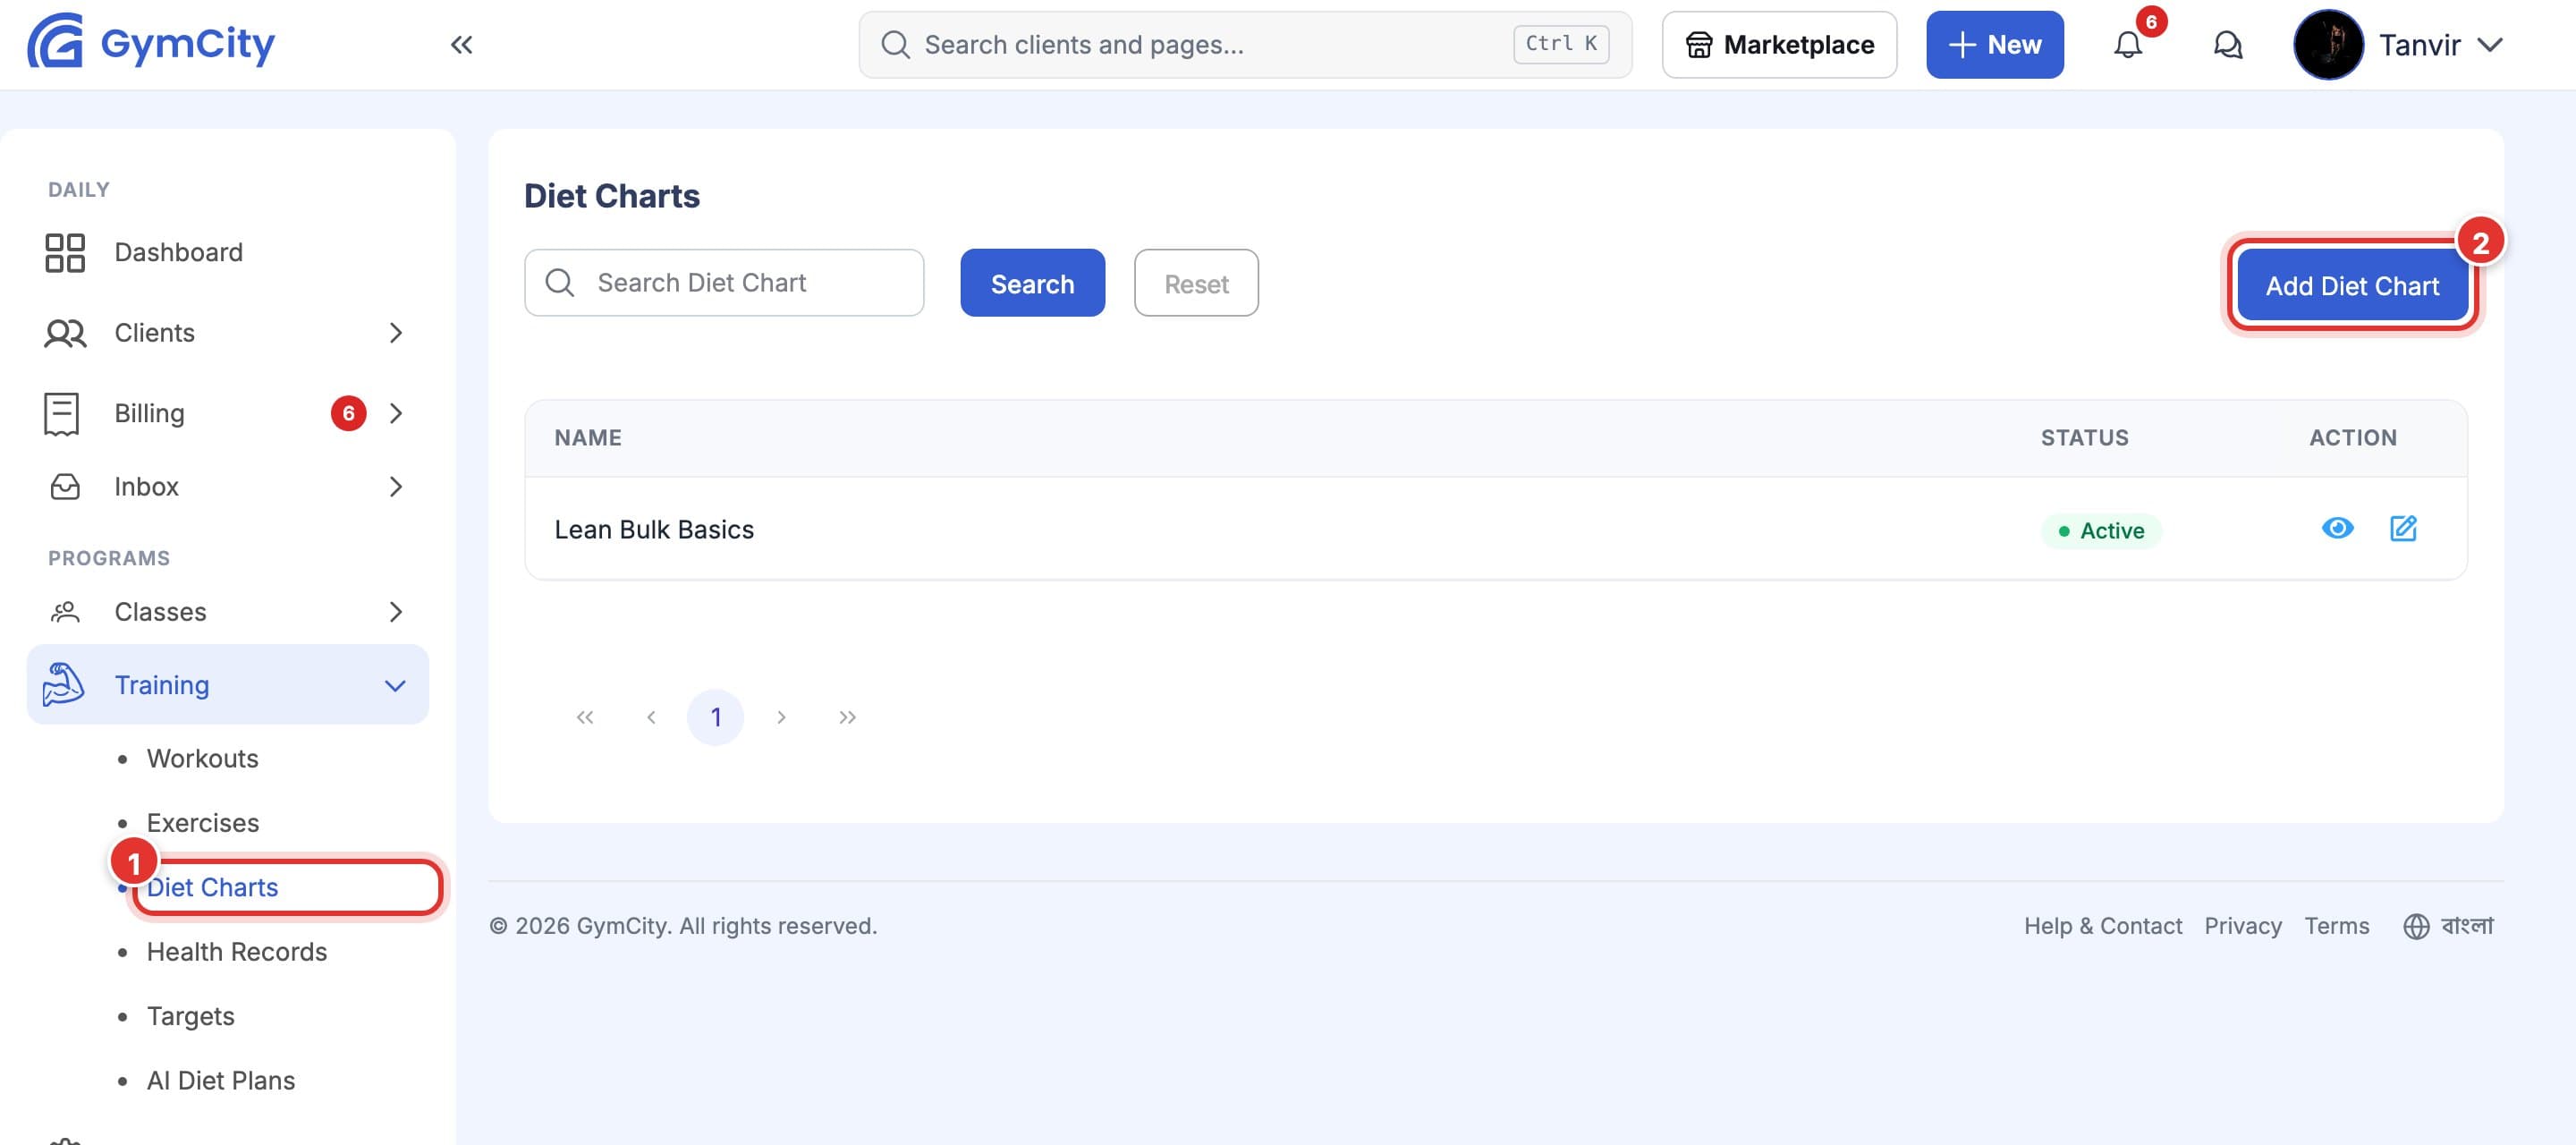This screenshot has width=2576, height=1145.
Task: Open Targets in the sidebar
Action: (x=191, y=1016)
